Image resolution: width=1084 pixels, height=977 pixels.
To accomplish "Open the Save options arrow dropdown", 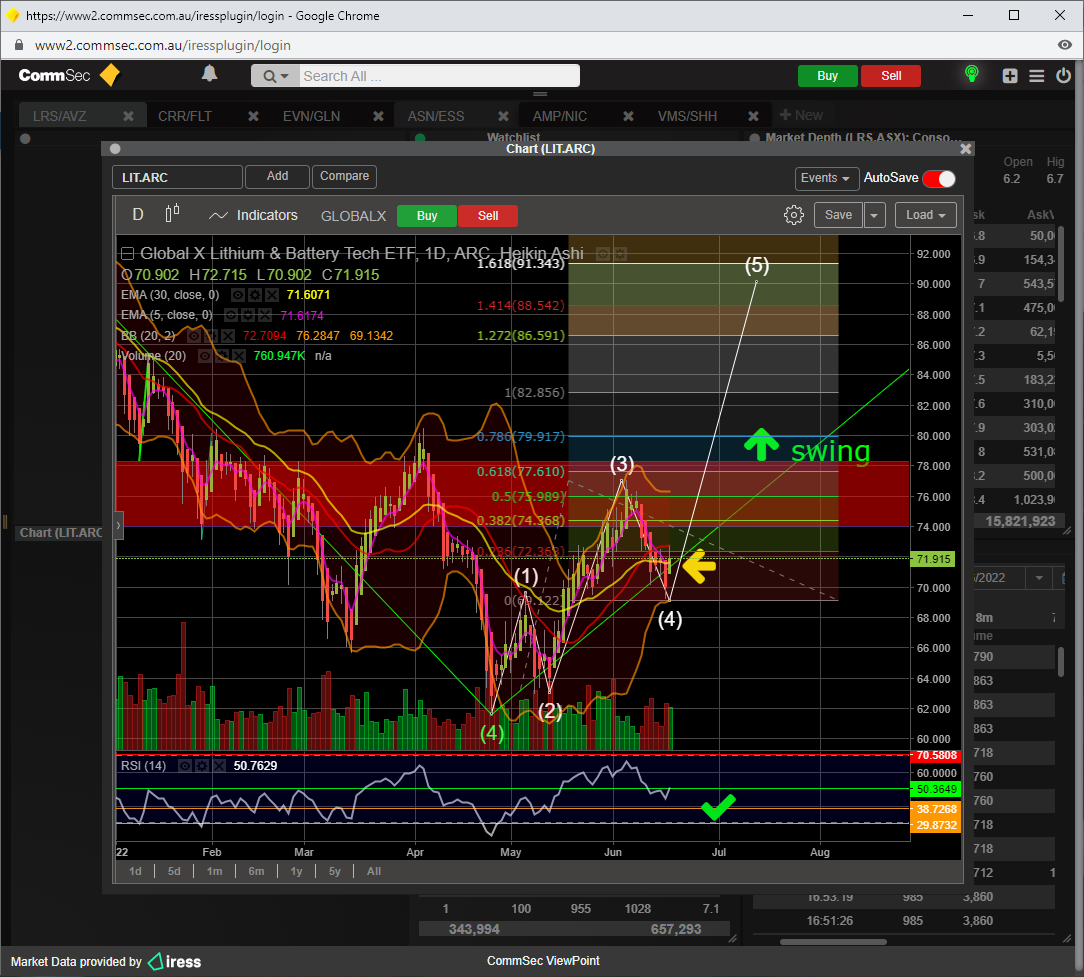I will tap(874, 215).
